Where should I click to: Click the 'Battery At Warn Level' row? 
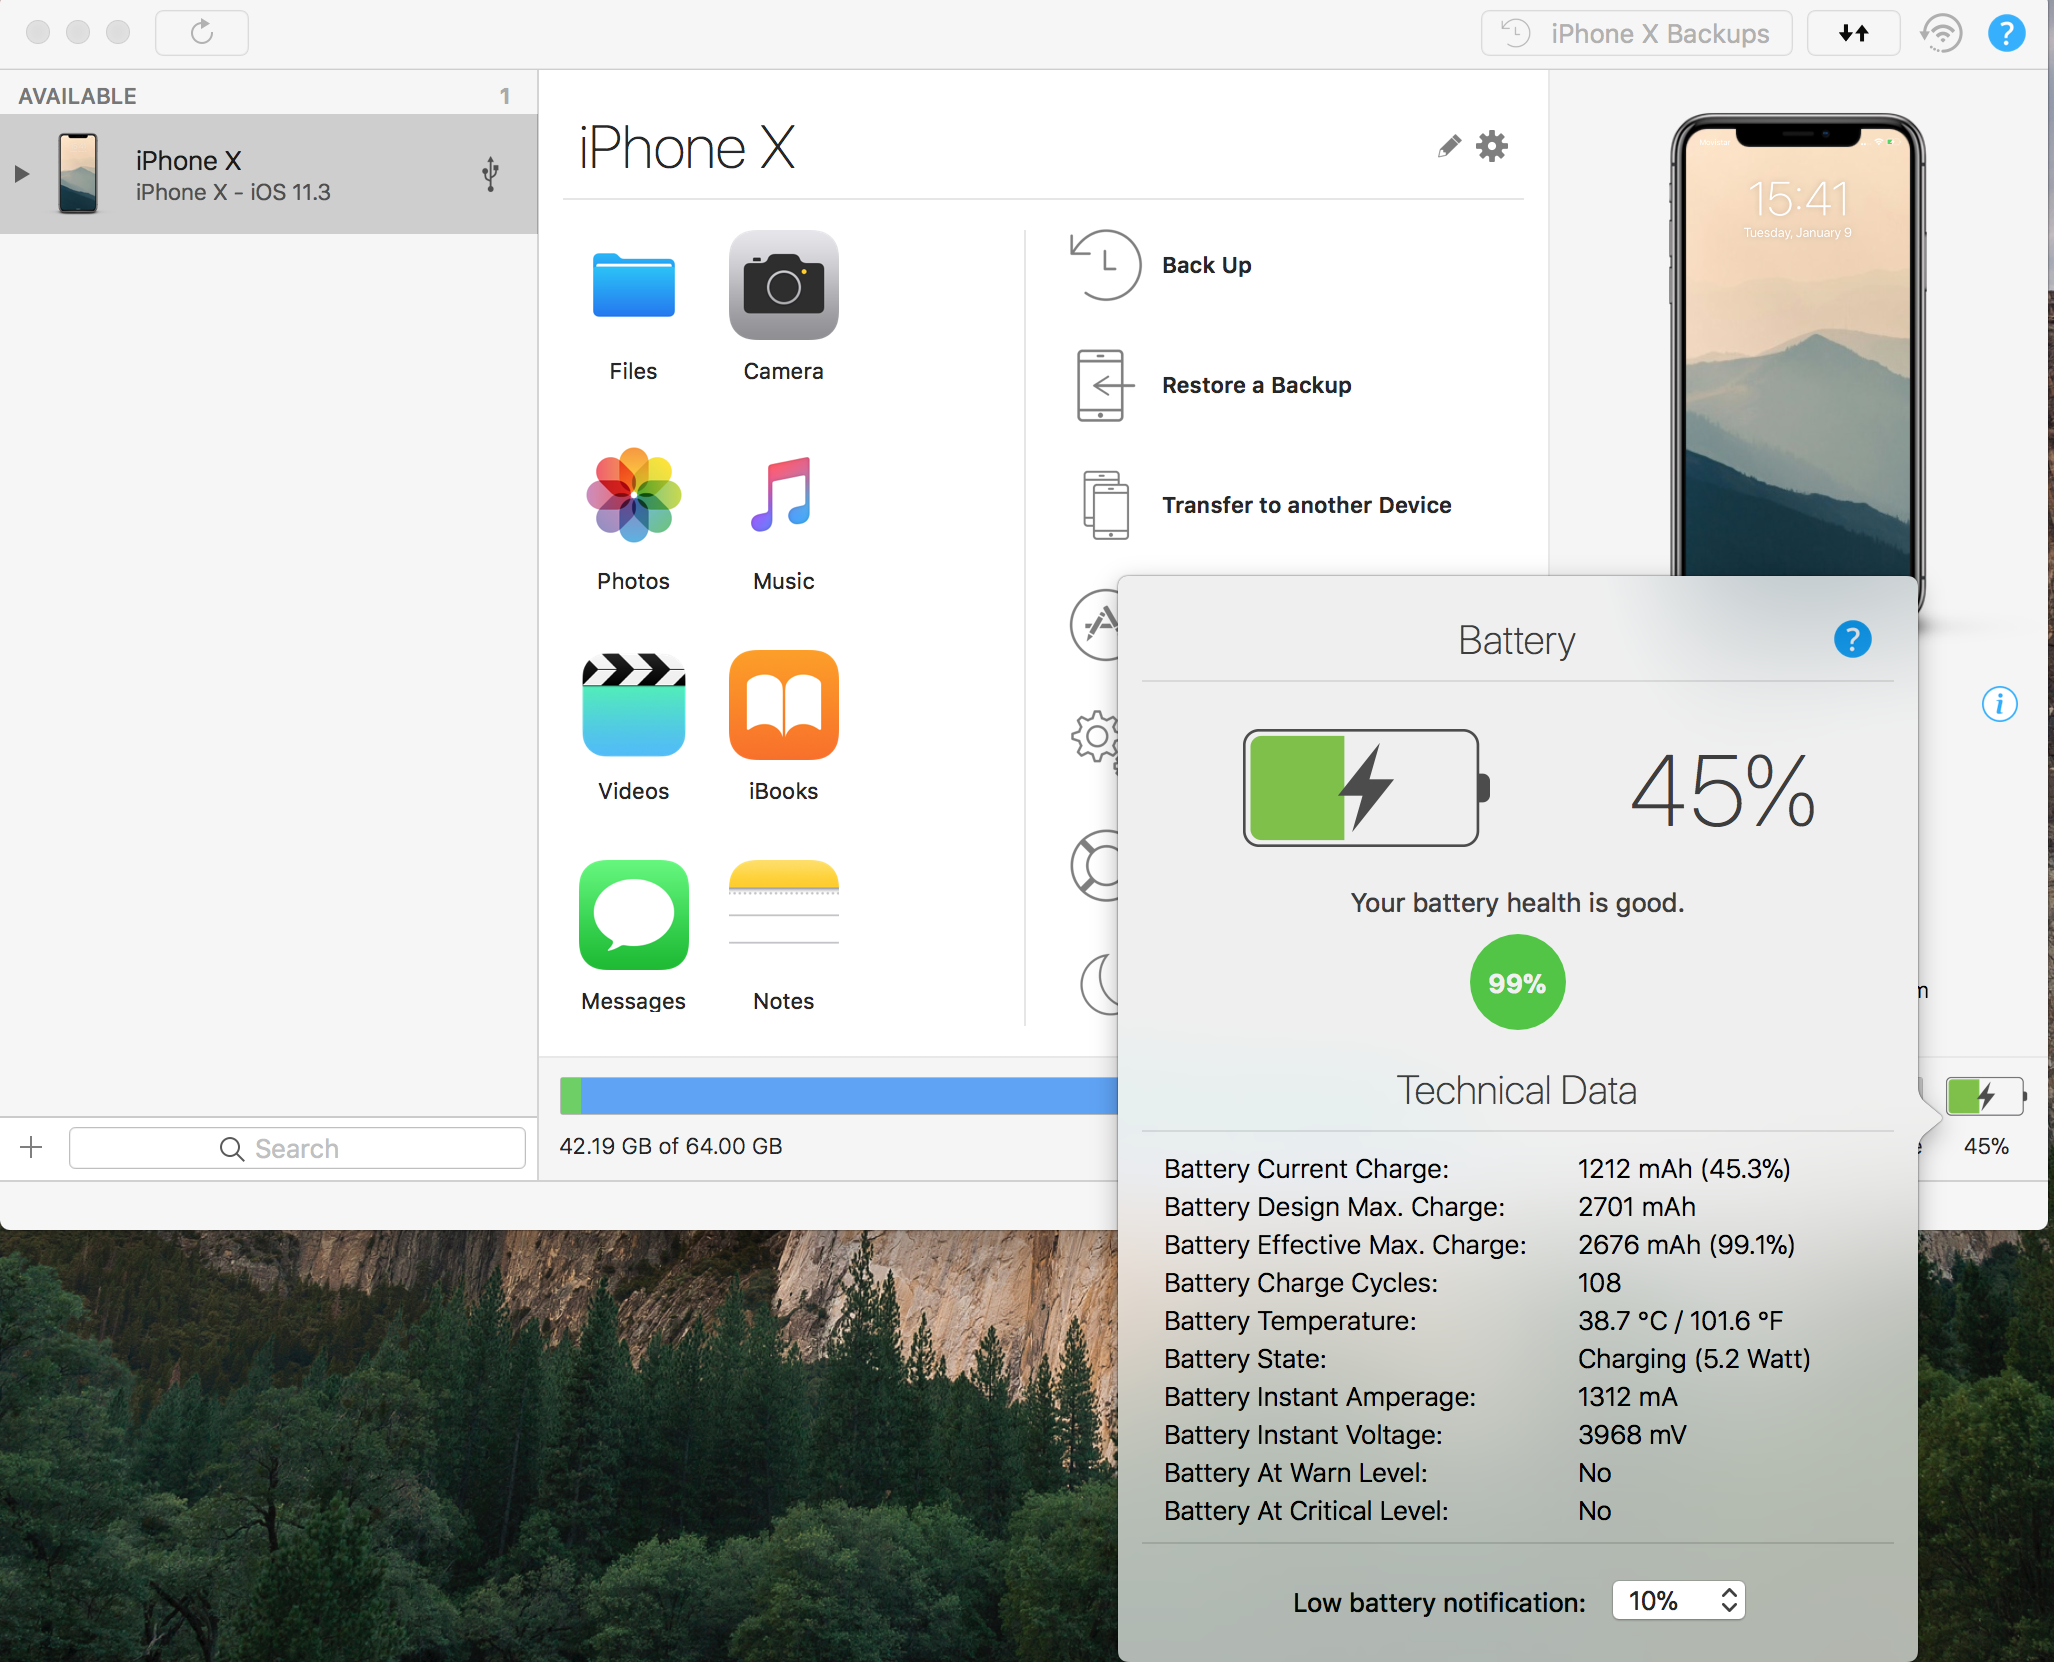(1388, 1472)
